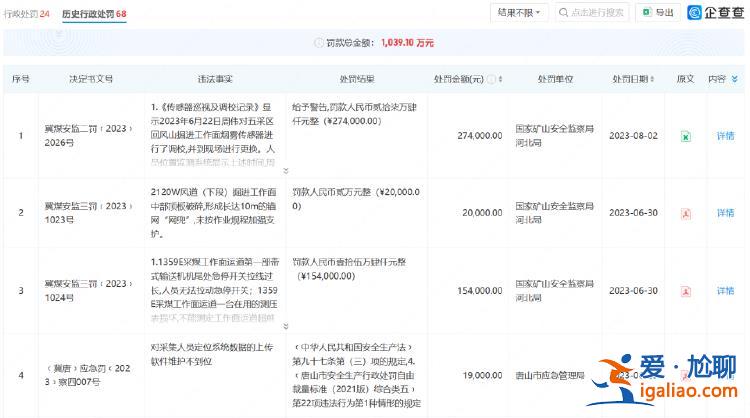Expand all content via 内容 double chevron
The height and width of the screenshot is (418, 750).
735,79
